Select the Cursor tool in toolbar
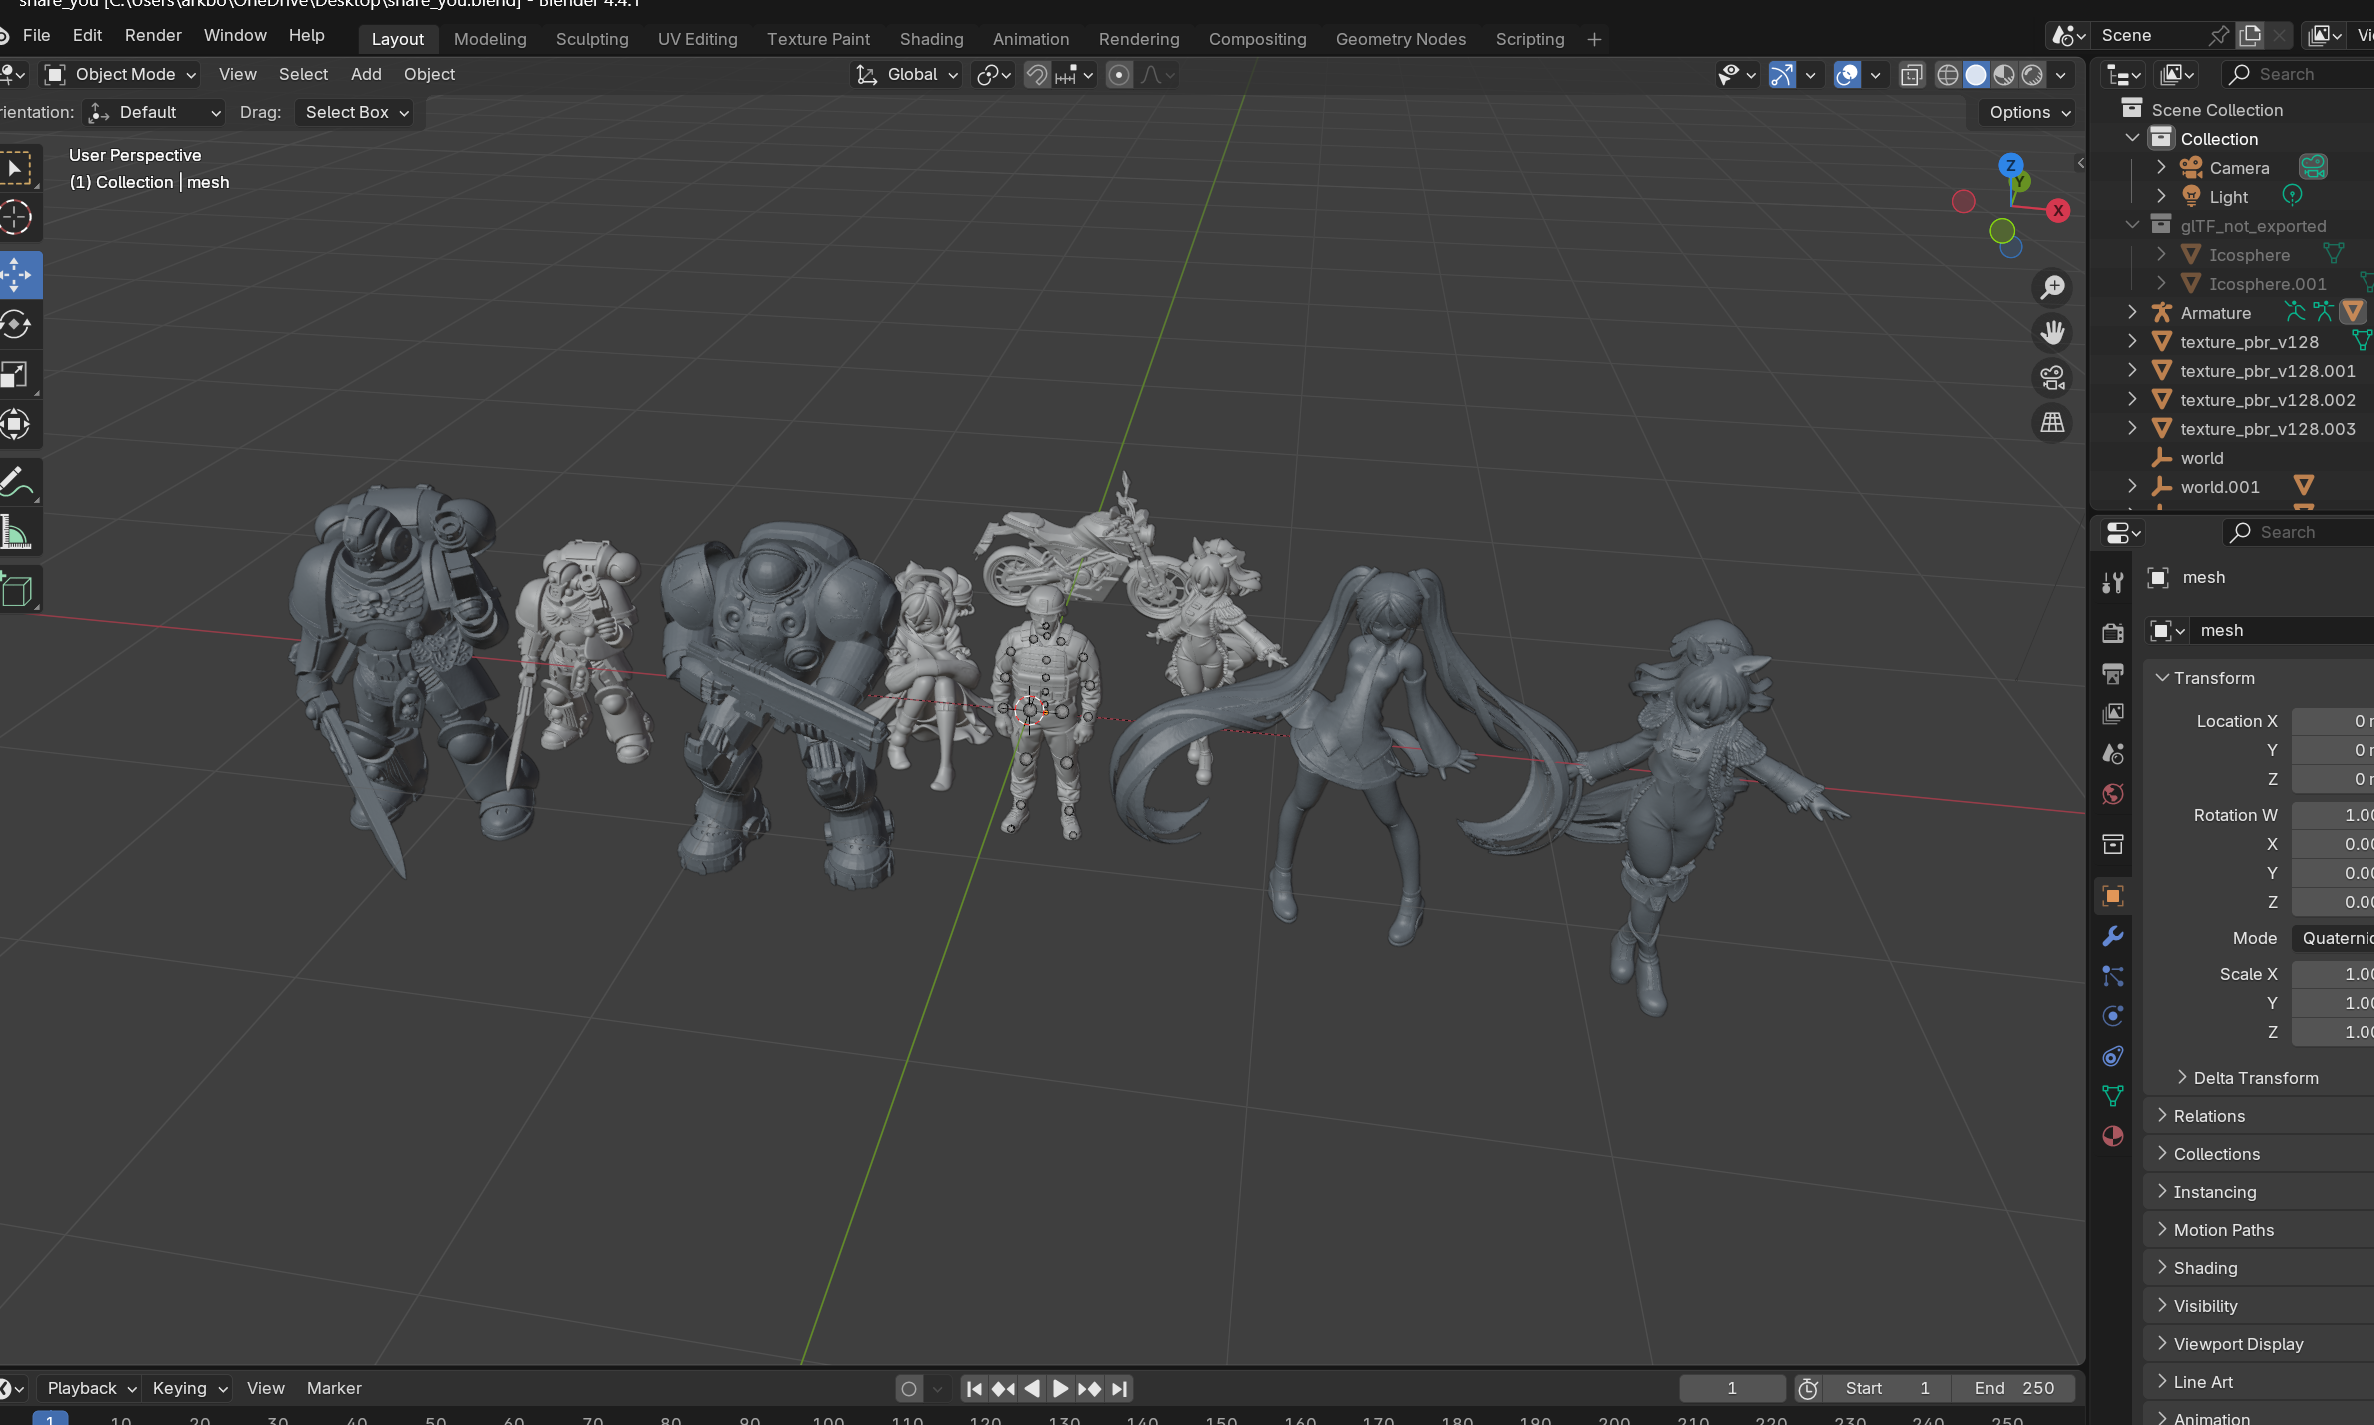The width and height of the screenshot is (2374, 1425). (x=16, y=218)
